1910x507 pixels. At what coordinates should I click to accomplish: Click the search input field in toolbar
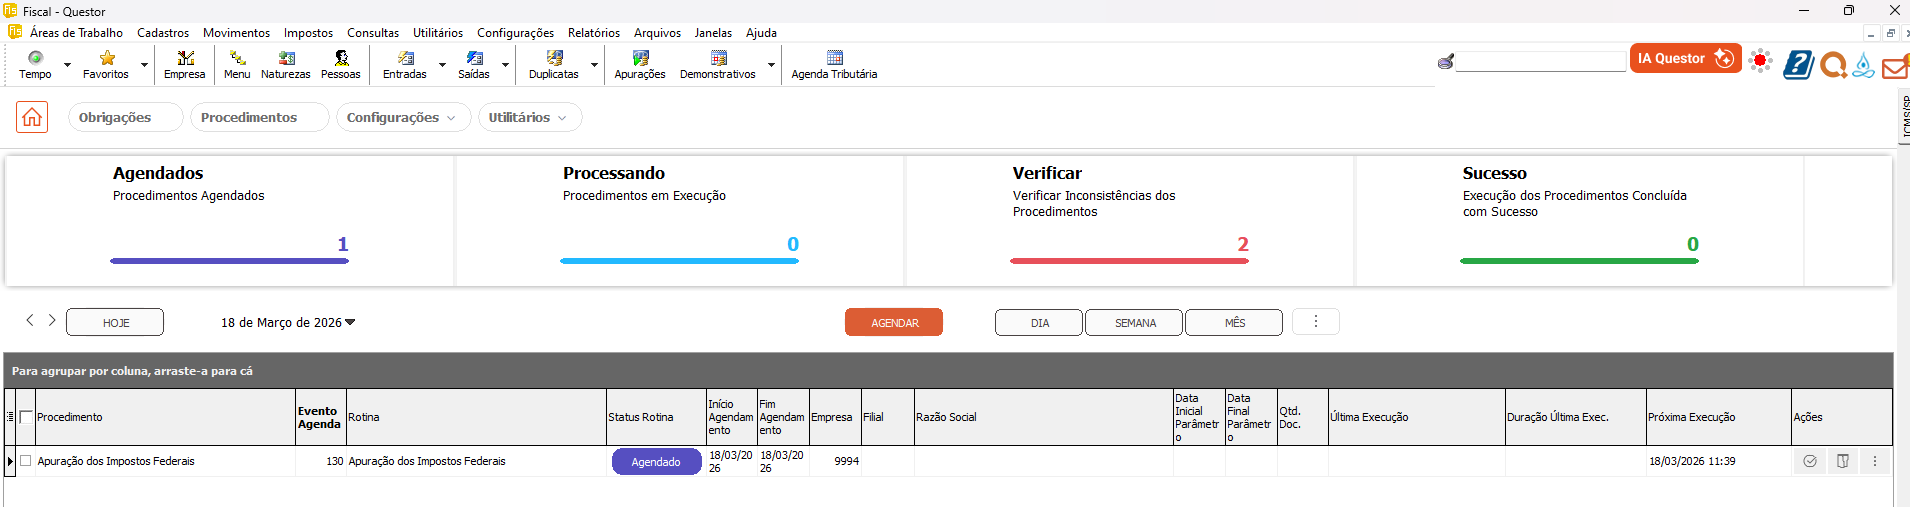click(1540, 62)
